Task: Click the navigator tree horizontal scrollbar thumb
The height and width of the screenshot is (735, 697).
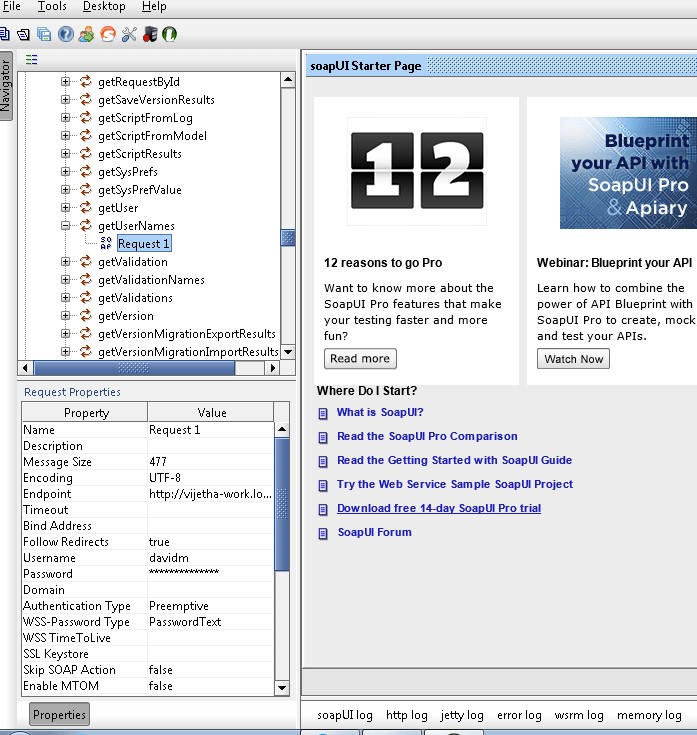Action: 134,368
